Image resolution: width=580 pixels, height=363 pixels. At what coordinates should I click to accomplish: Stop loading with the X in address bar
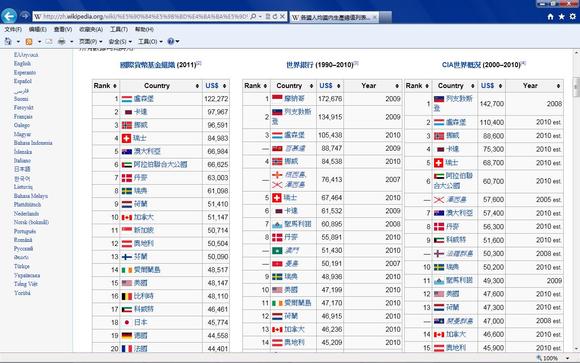click(x=282, y=17)
